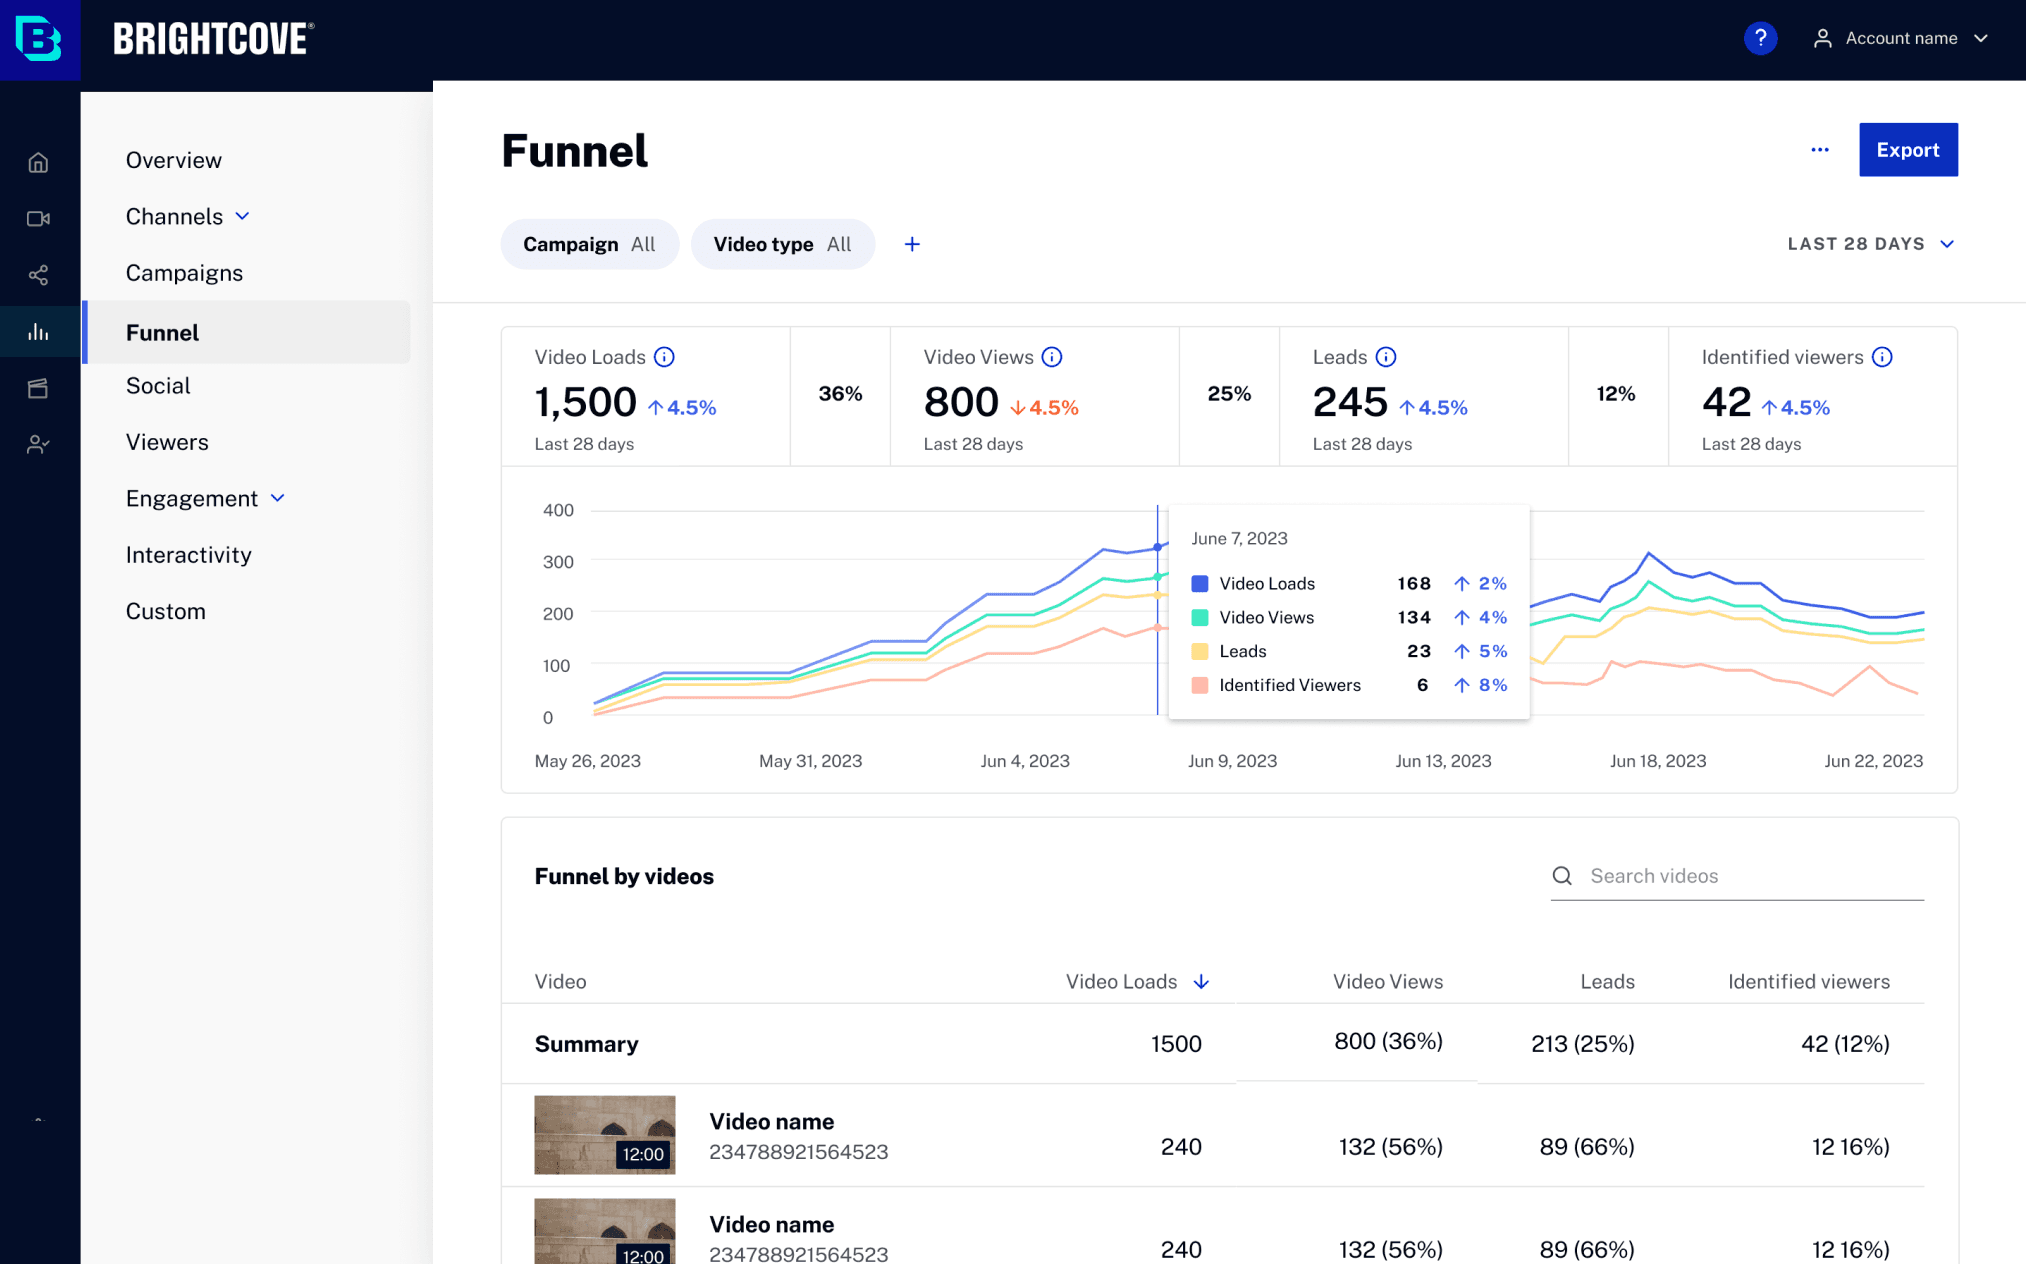Sort by Identified viewers column header

[x=1808, y=982]
